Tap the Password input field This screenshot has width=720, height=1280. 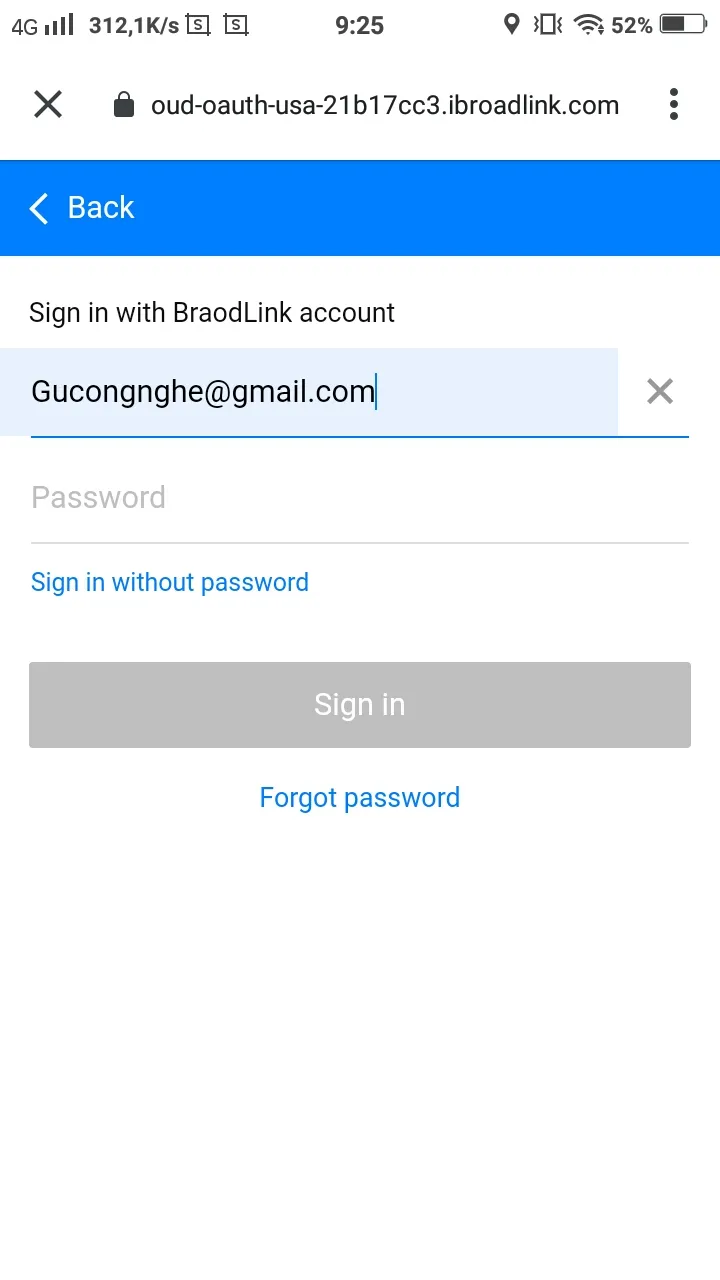[359, 498]
